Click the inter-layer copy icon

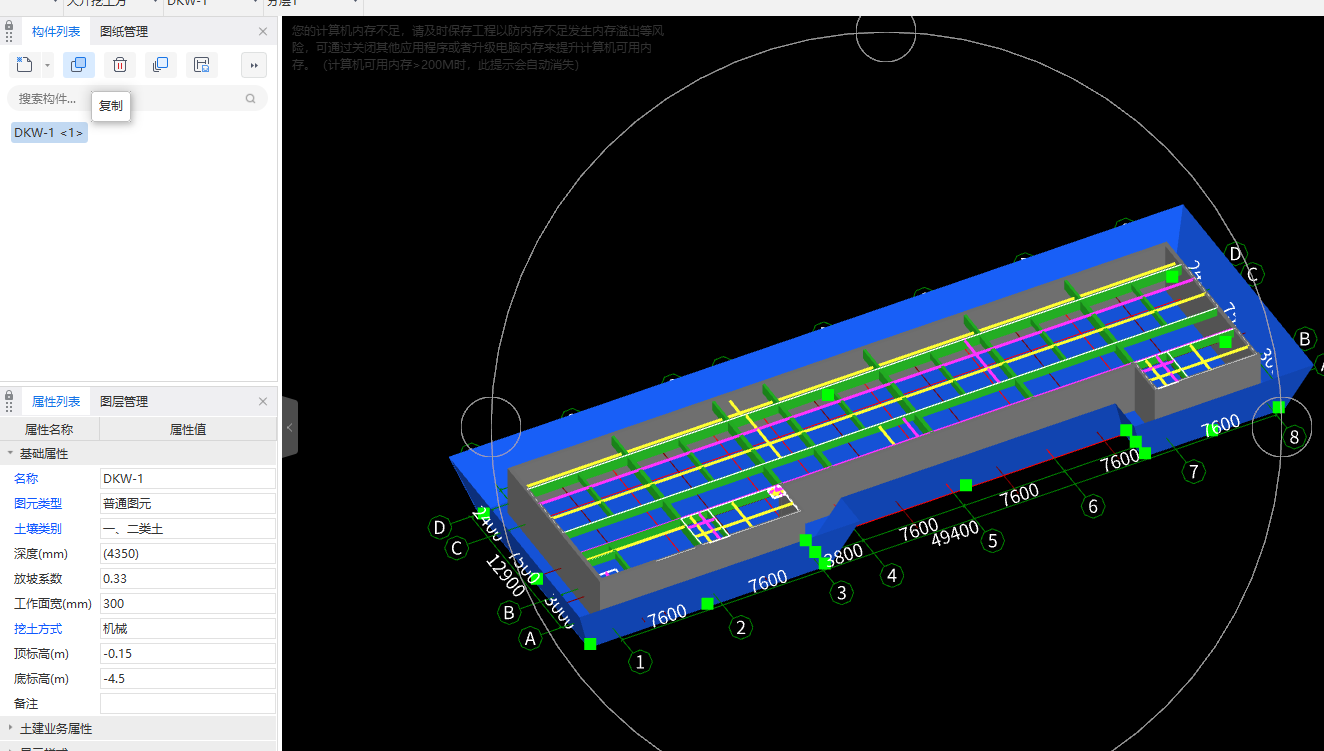(160, 65)
